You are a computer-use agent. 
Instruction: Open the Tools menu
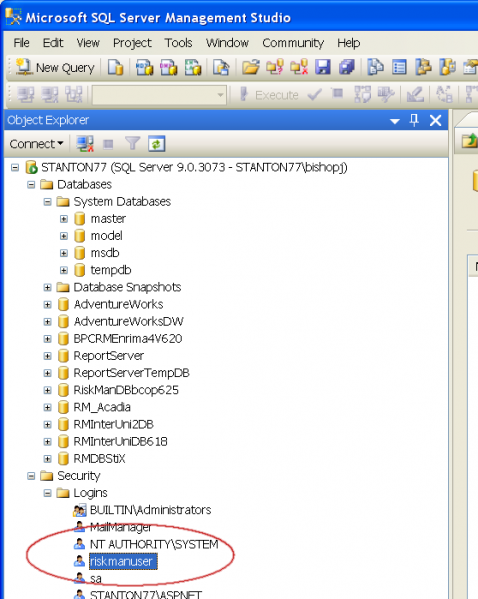[x=178, y=43]
